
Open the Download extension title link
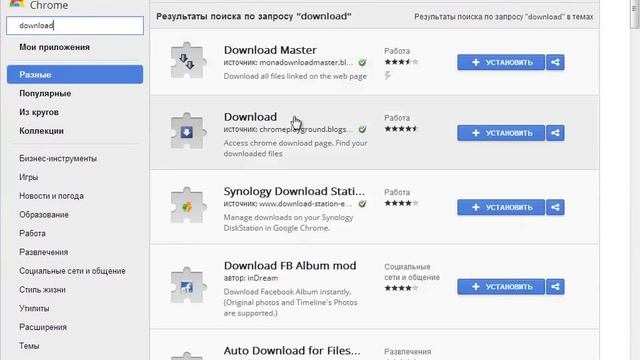click(x=250, y=117)
